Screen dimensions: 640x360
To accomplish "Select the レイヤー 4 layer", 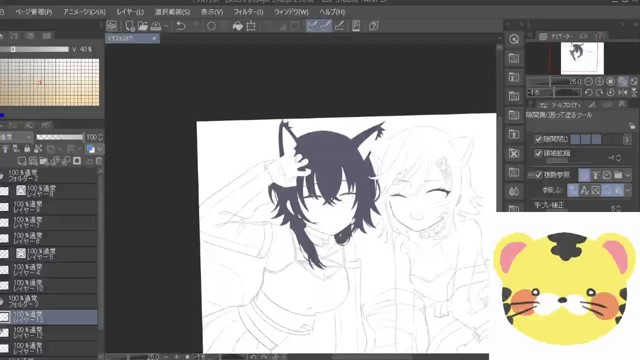I will [49, 270].
